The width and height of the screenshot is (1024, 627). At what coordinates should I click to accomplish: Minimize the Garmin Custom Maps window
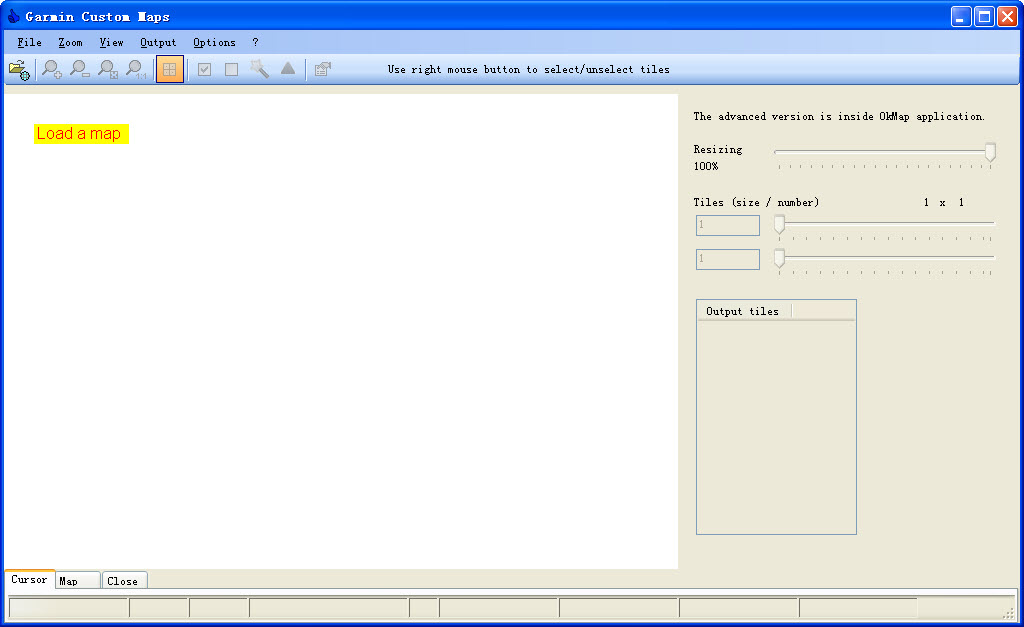pos(961,16)
